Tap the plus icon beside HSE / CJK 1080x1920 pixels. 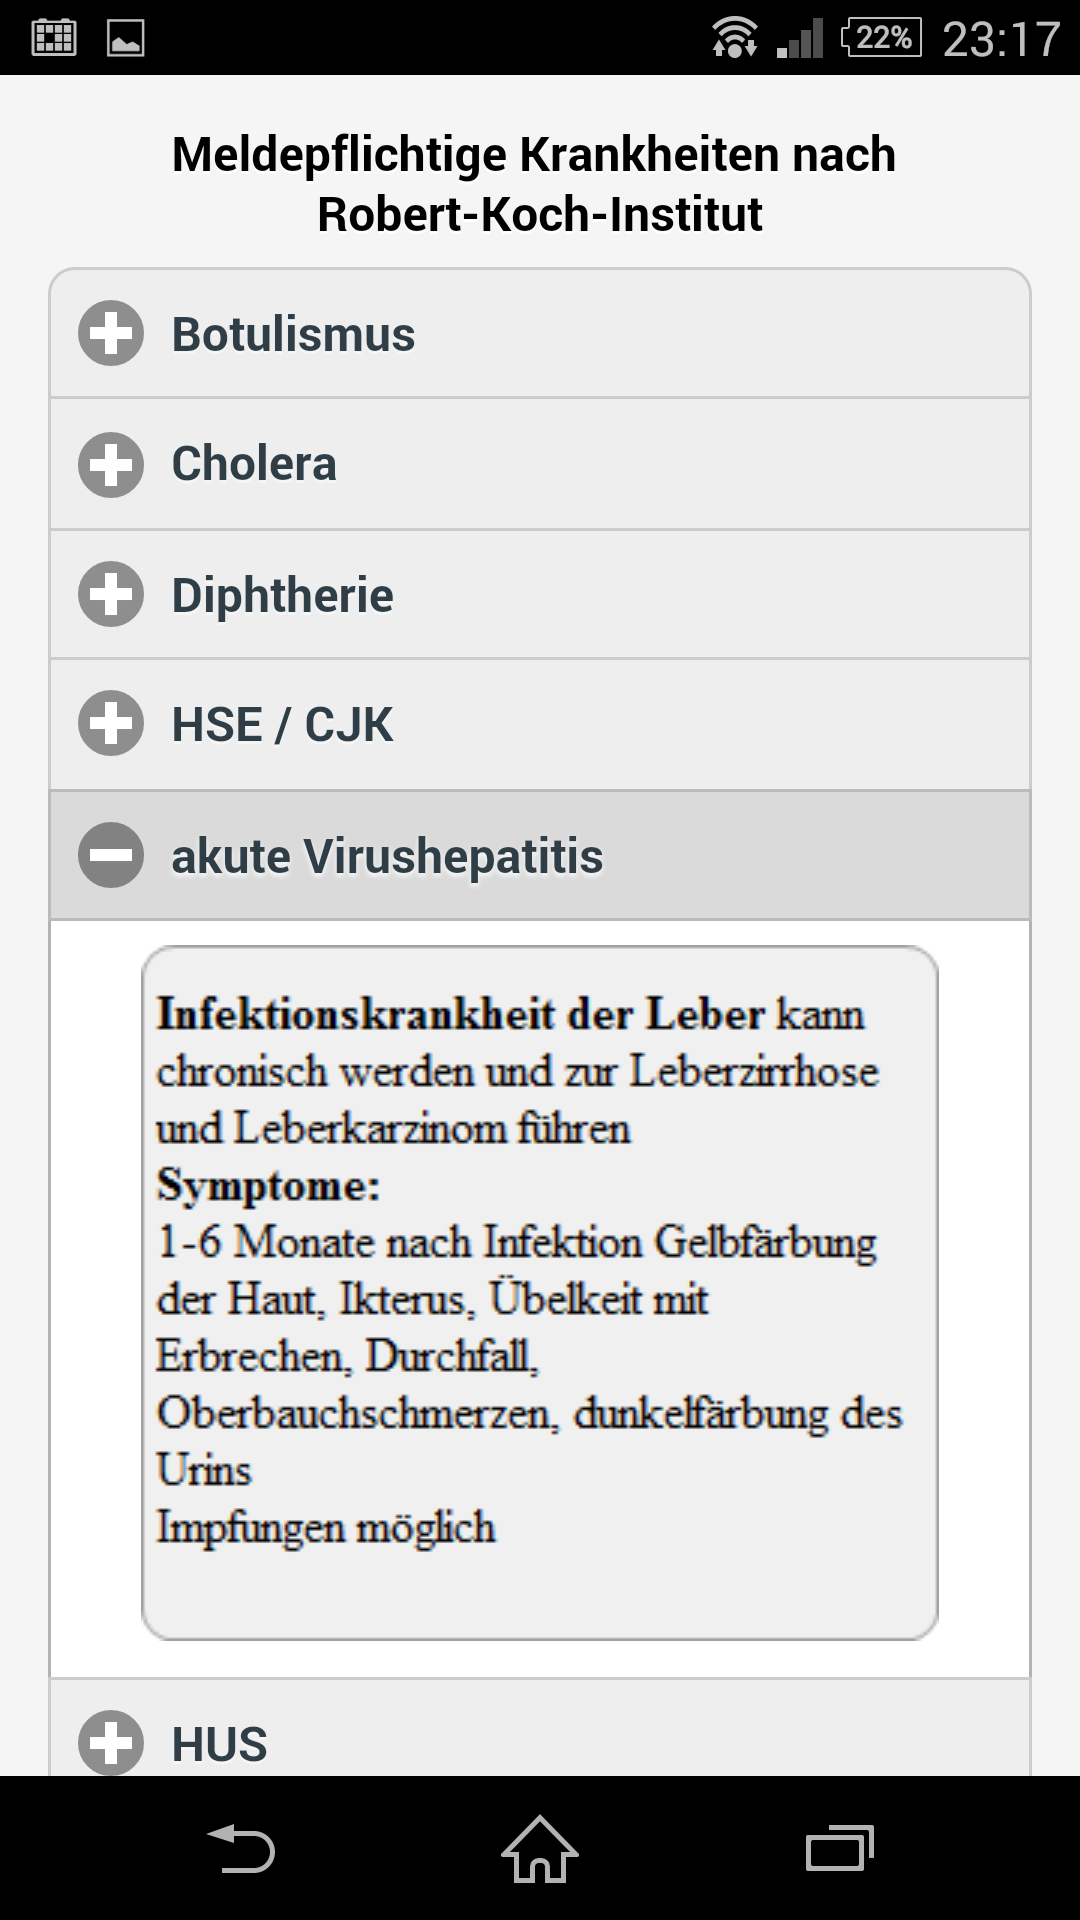[x=111, y=724]
